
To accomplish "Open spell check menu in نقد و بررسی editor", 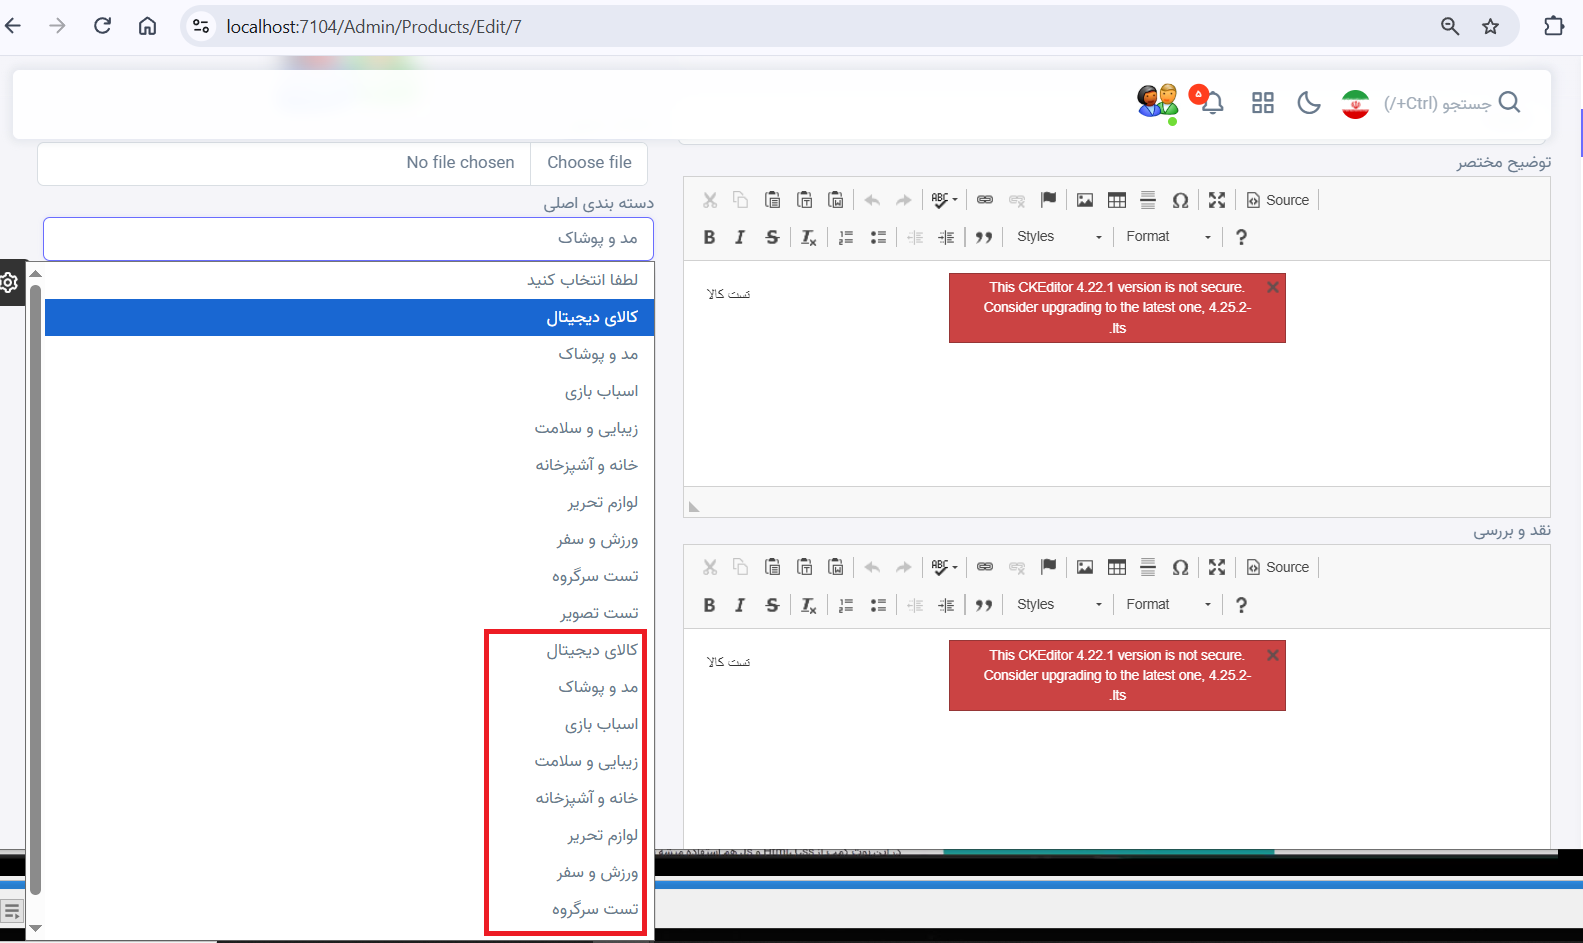I will (x=944, y=567).
